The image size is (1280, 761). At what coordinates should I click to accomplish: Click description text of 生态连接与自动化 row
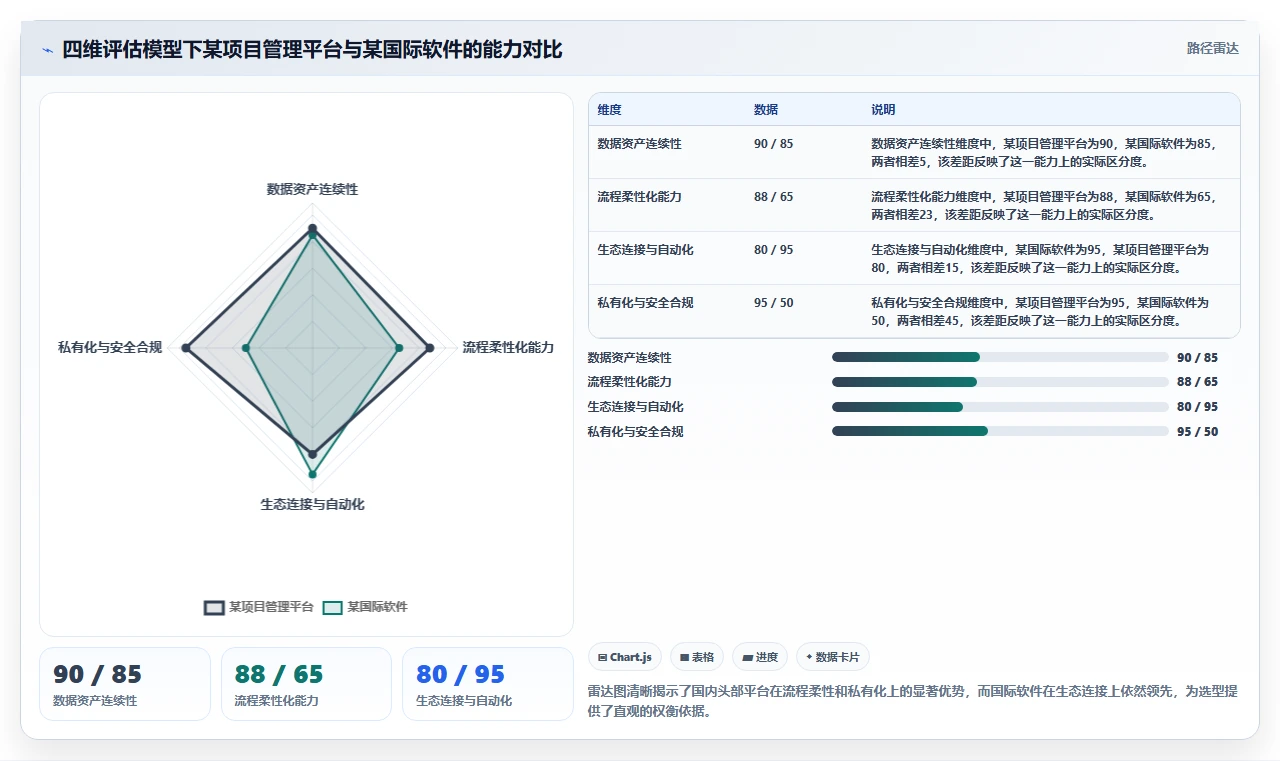tap(1040, 258)
